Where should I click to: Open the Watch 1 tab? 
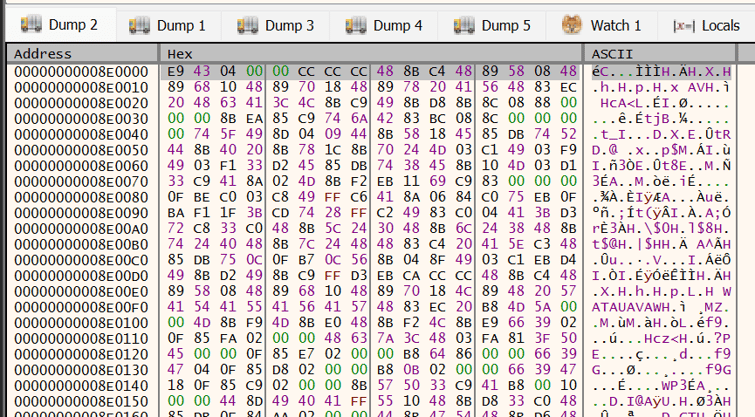pos(602,26)
